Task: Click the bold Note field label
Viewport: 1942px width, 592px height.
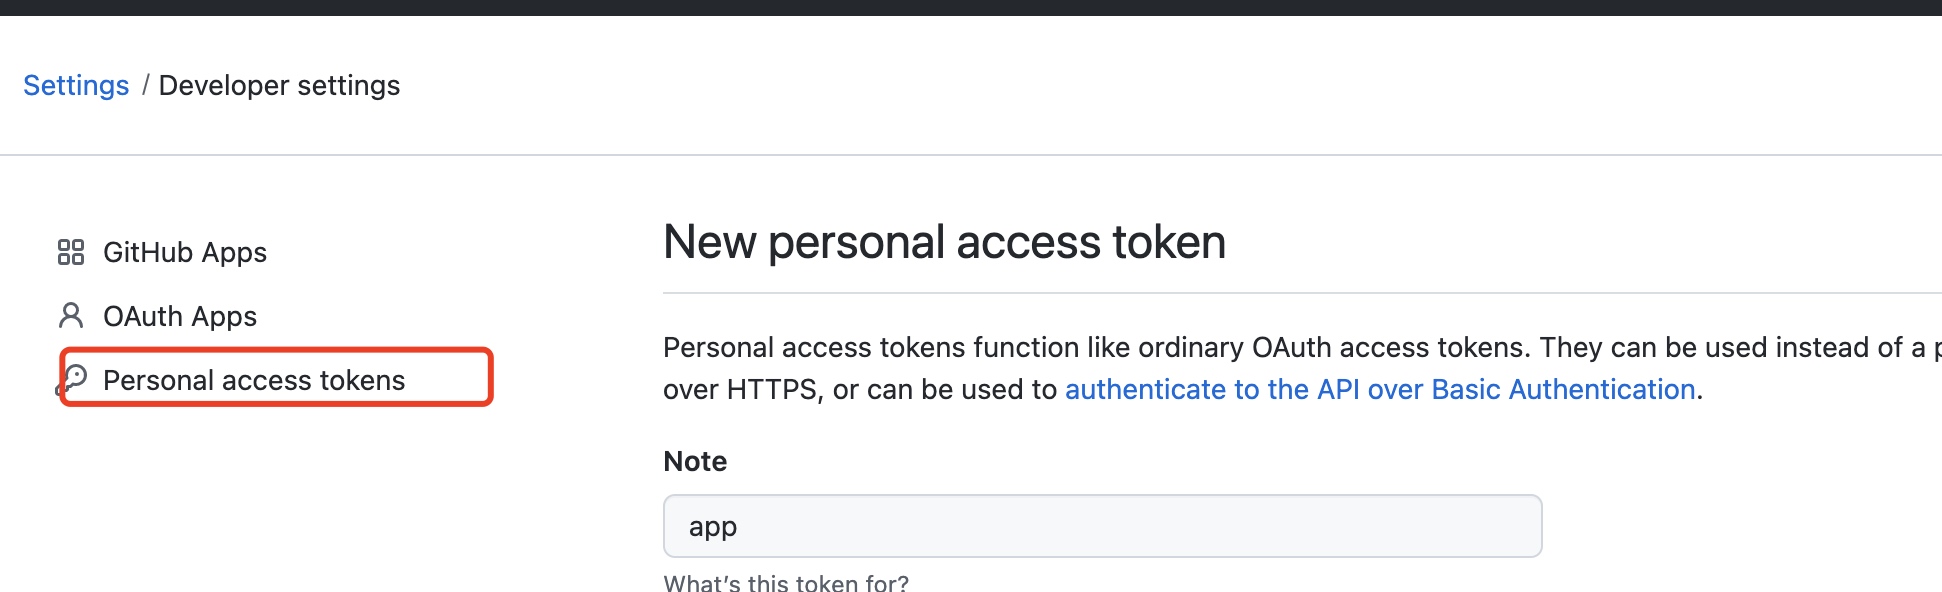Action: (x=695, y=461)
